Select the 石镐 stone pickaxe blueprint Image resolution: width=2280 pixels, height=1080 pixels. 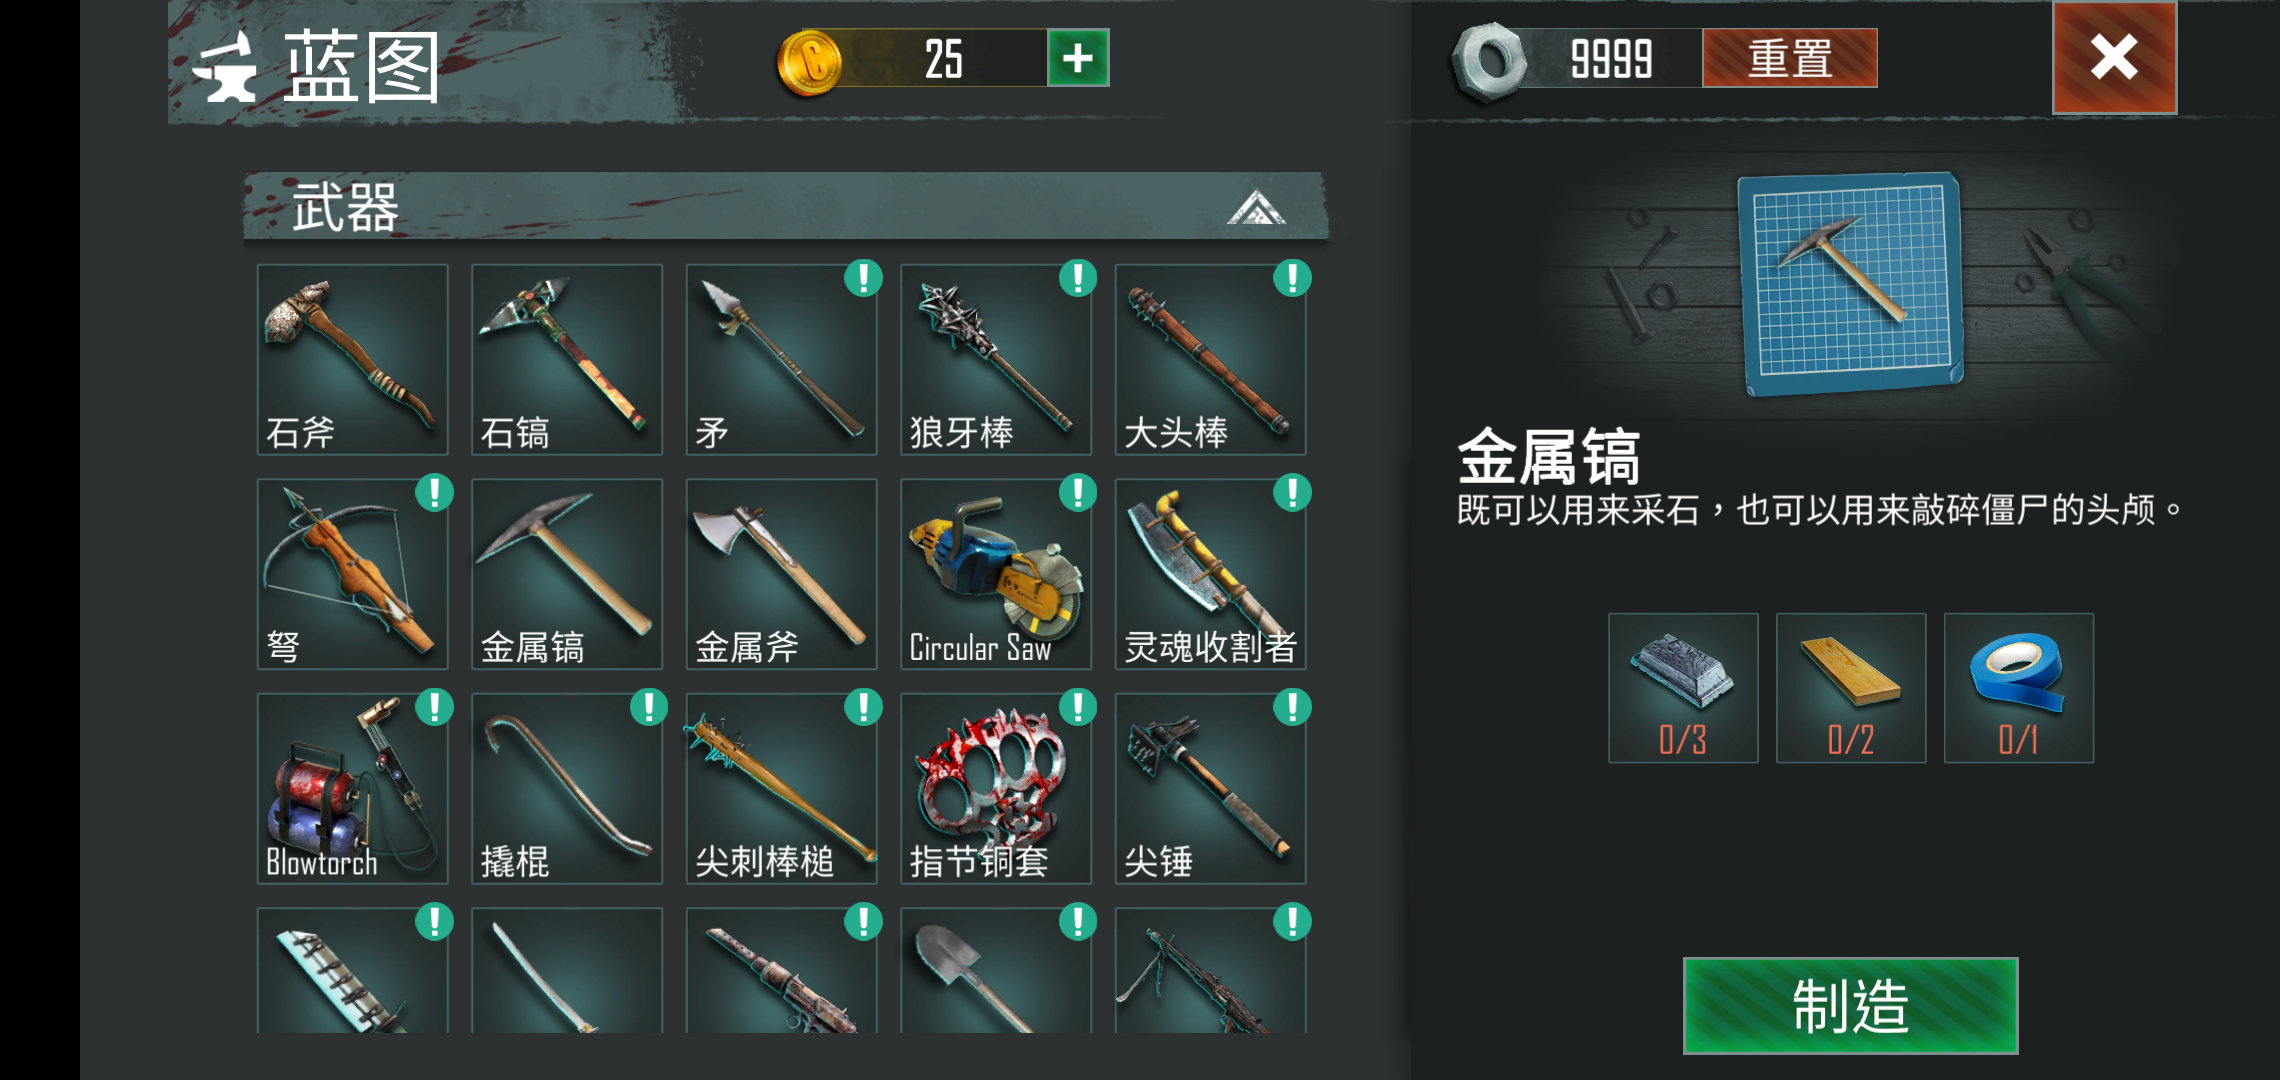click(x=567, y=360)
